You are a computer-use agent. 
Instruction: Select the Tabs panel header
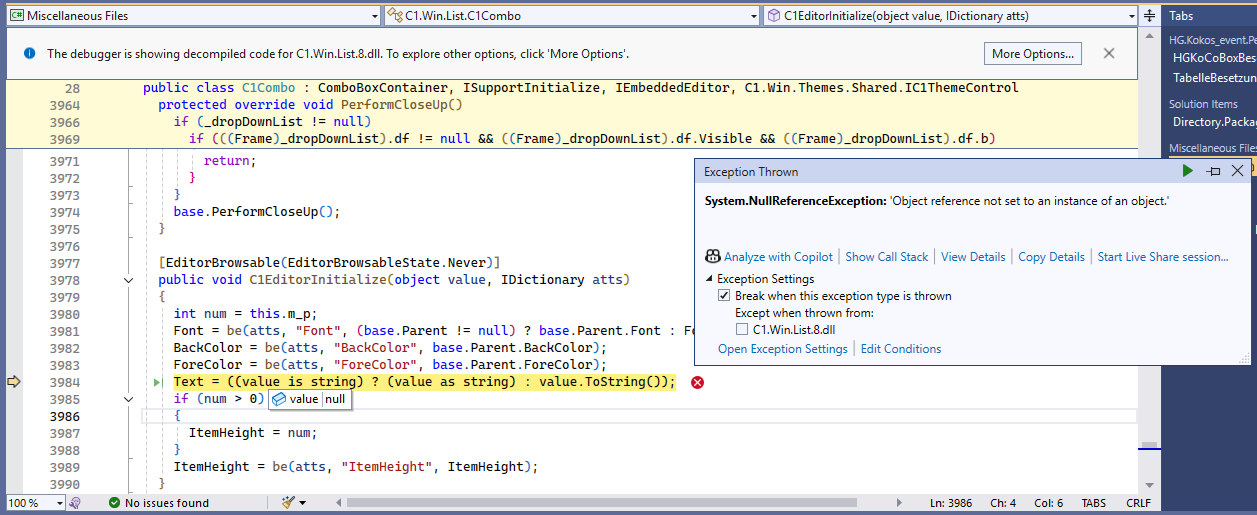point(1182,16)
